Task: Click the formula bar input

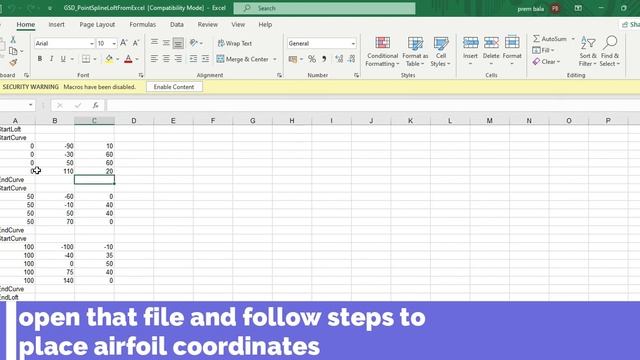Action: click(x=373, y=105)
